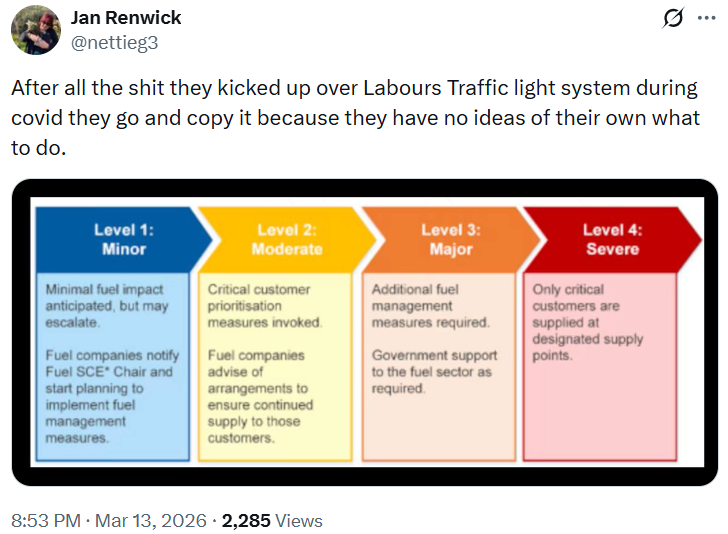Viewport: 728px width, 534px height.
Task: Click the orange Level 3: Major arrow
Action: [450, 239]
